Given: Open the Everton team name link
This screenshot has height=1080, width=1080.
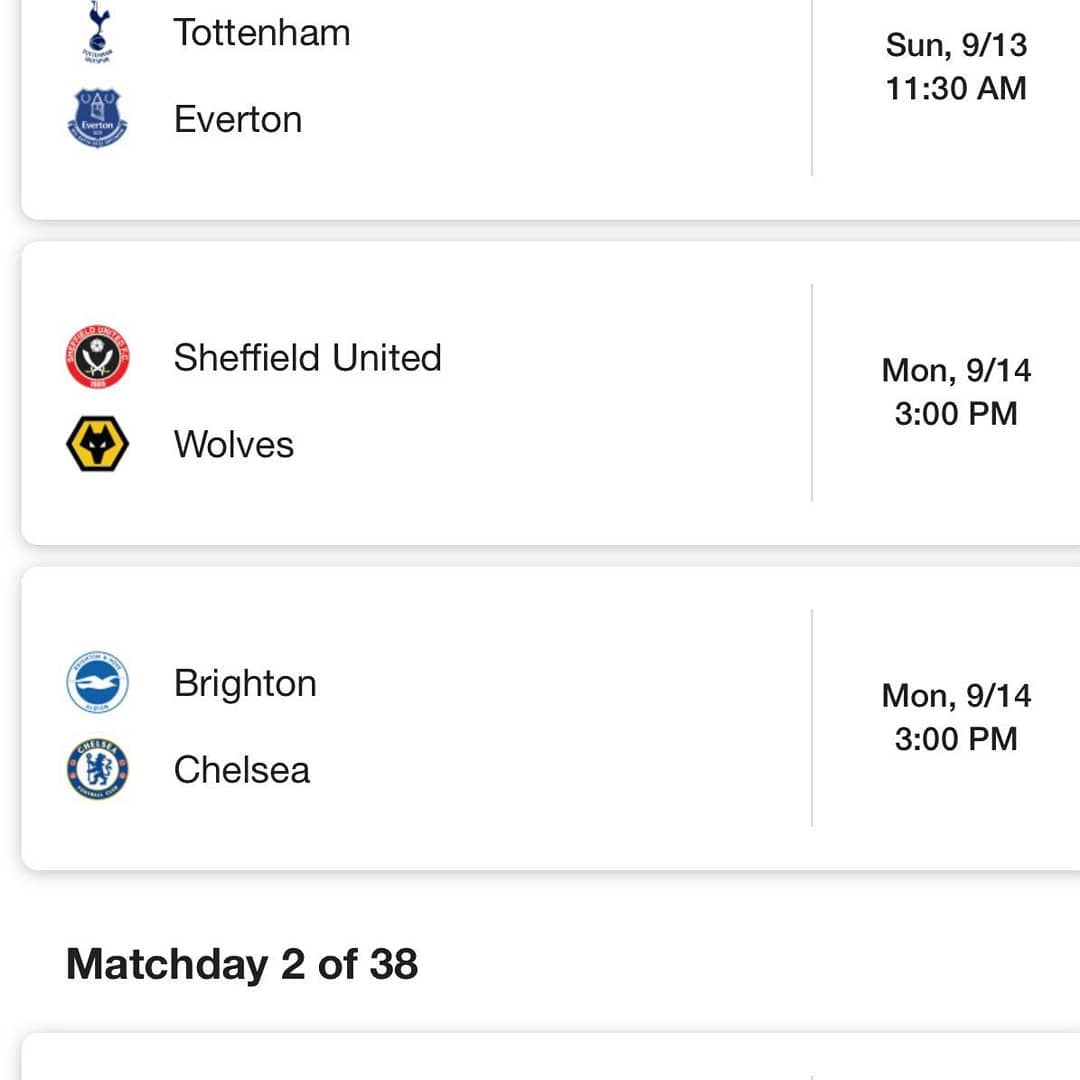Looking at the screenshot, I should coord(238,119).
